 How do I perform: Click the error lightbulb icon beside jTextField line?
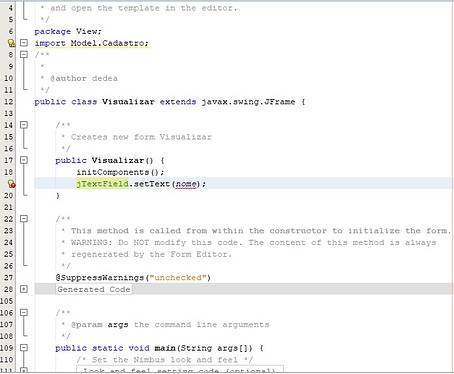click(11, 184)
